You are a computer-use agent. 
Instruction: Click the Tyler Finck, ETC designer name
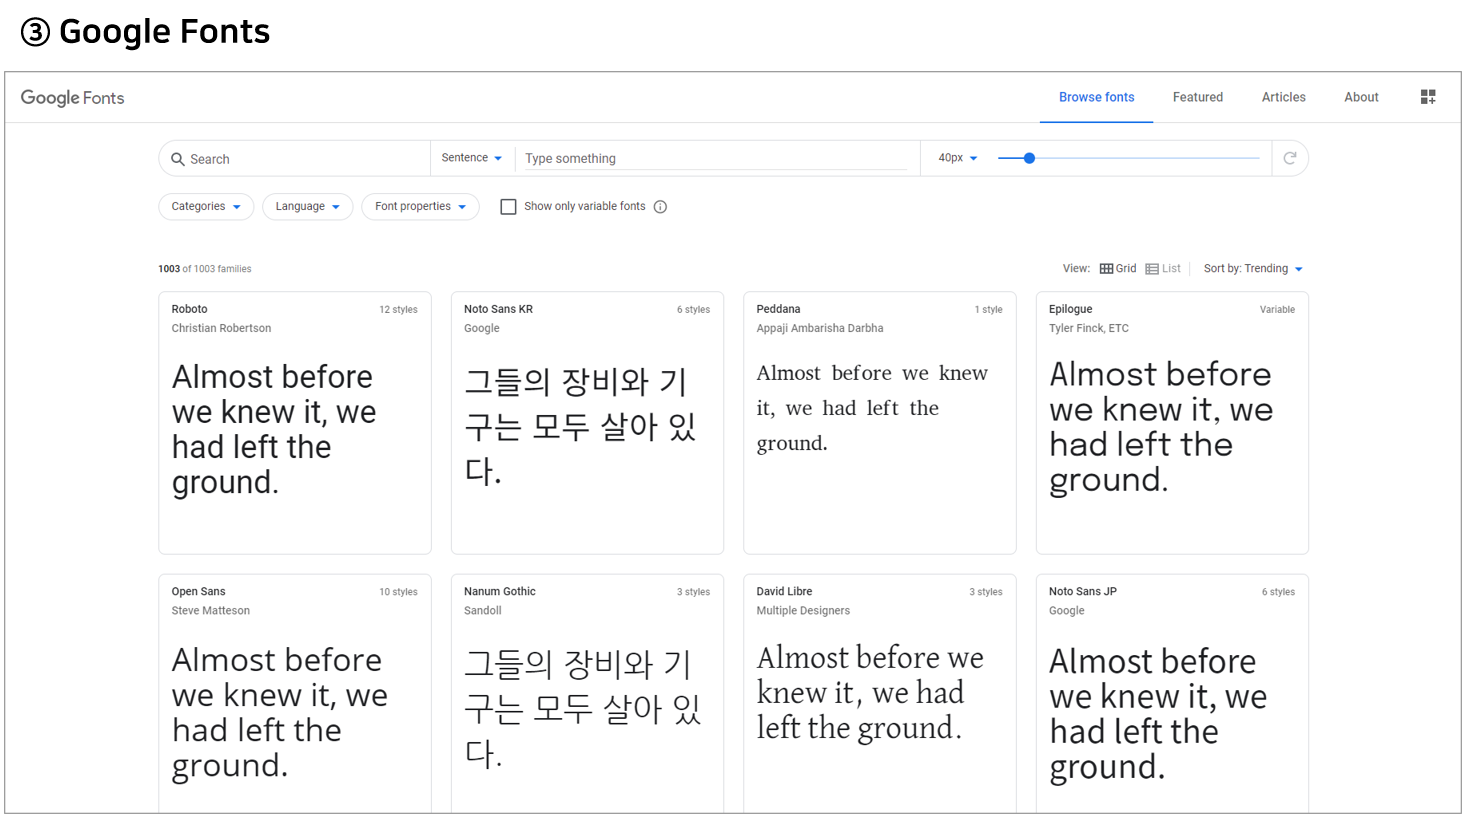[x=1089, y=328]
